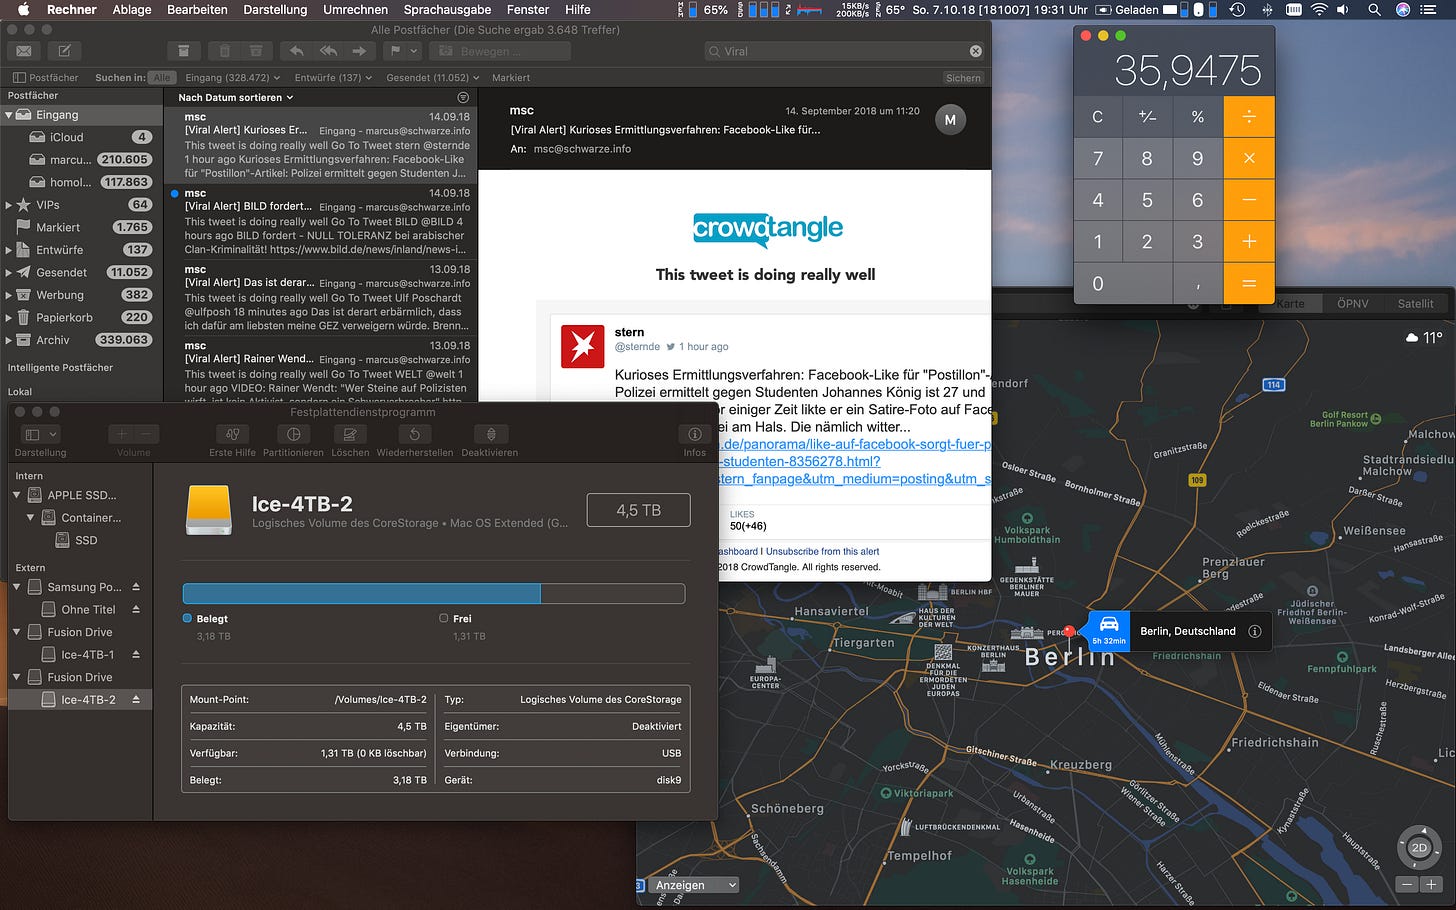Click the Deaktivieren icon
Viewport: 1456px width, 910px height.
coord(490,434)
